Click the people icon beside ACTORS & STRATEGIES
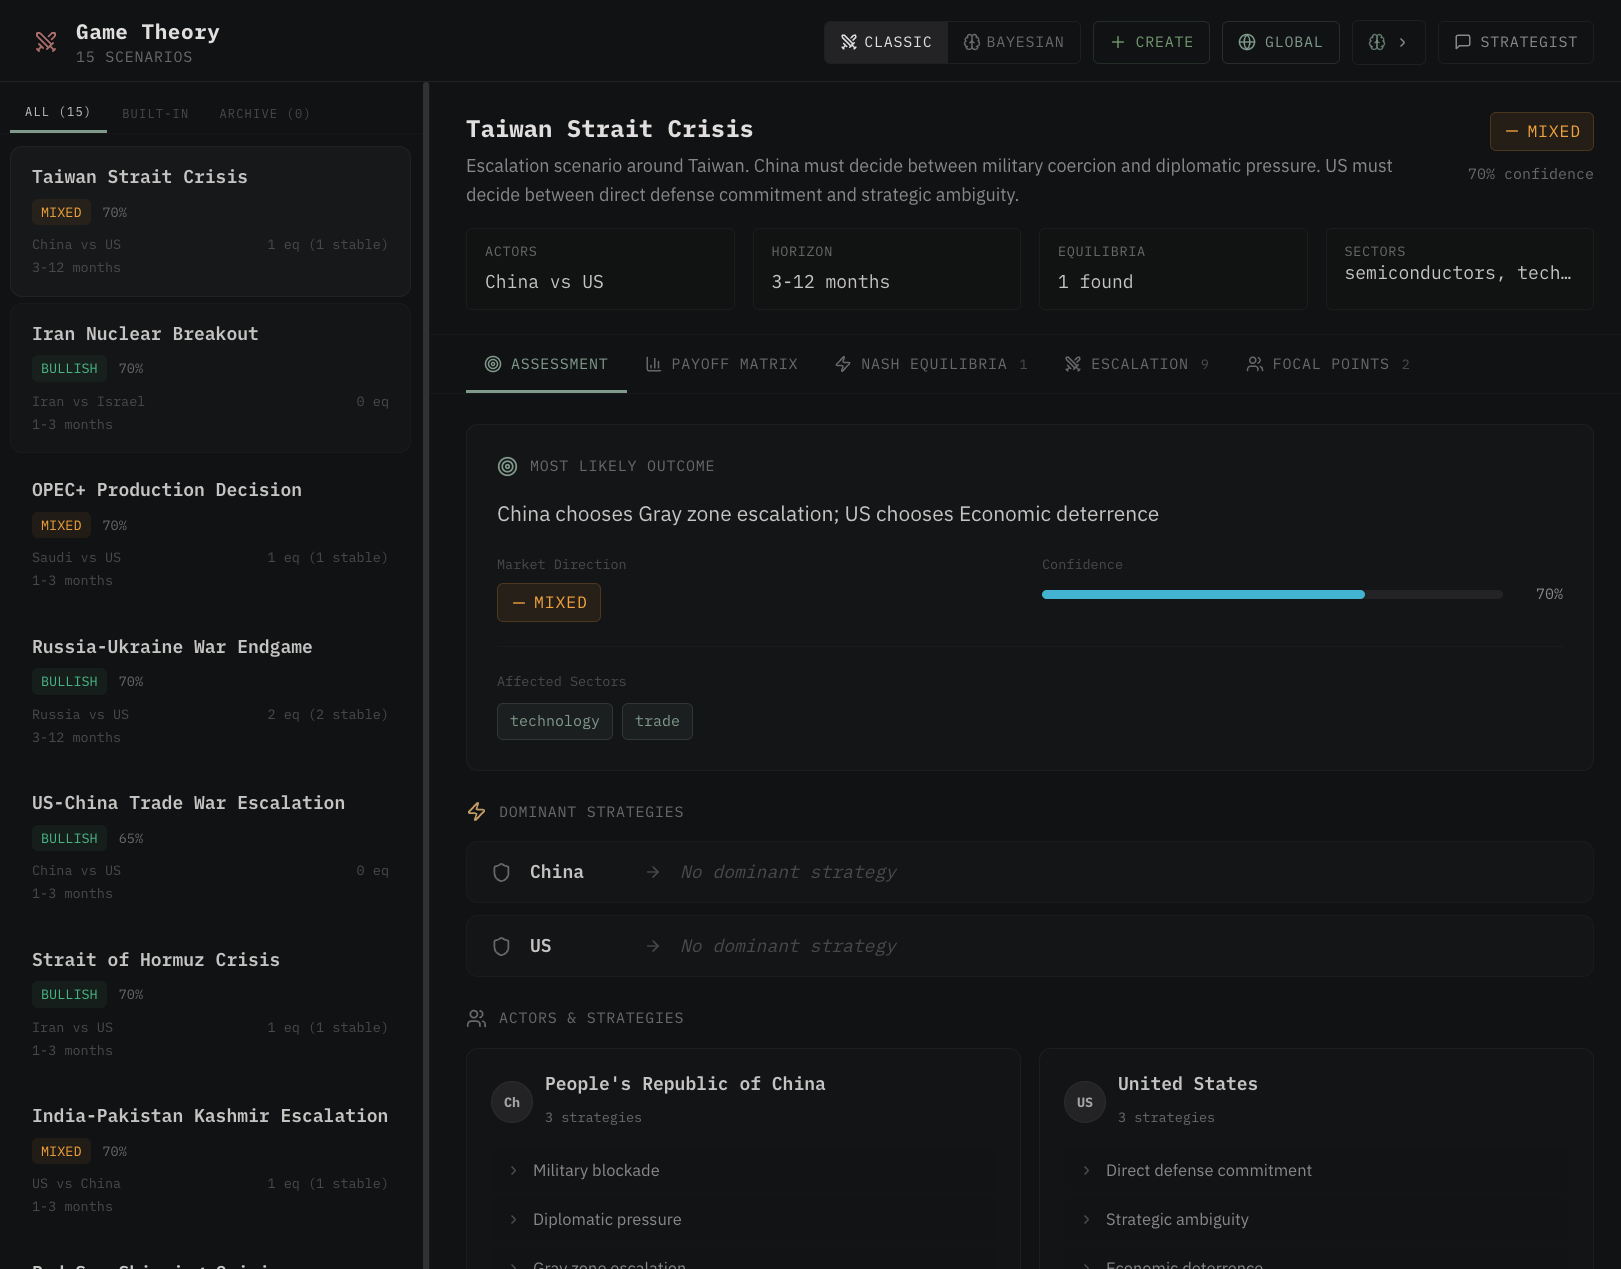 [477, 1018]
